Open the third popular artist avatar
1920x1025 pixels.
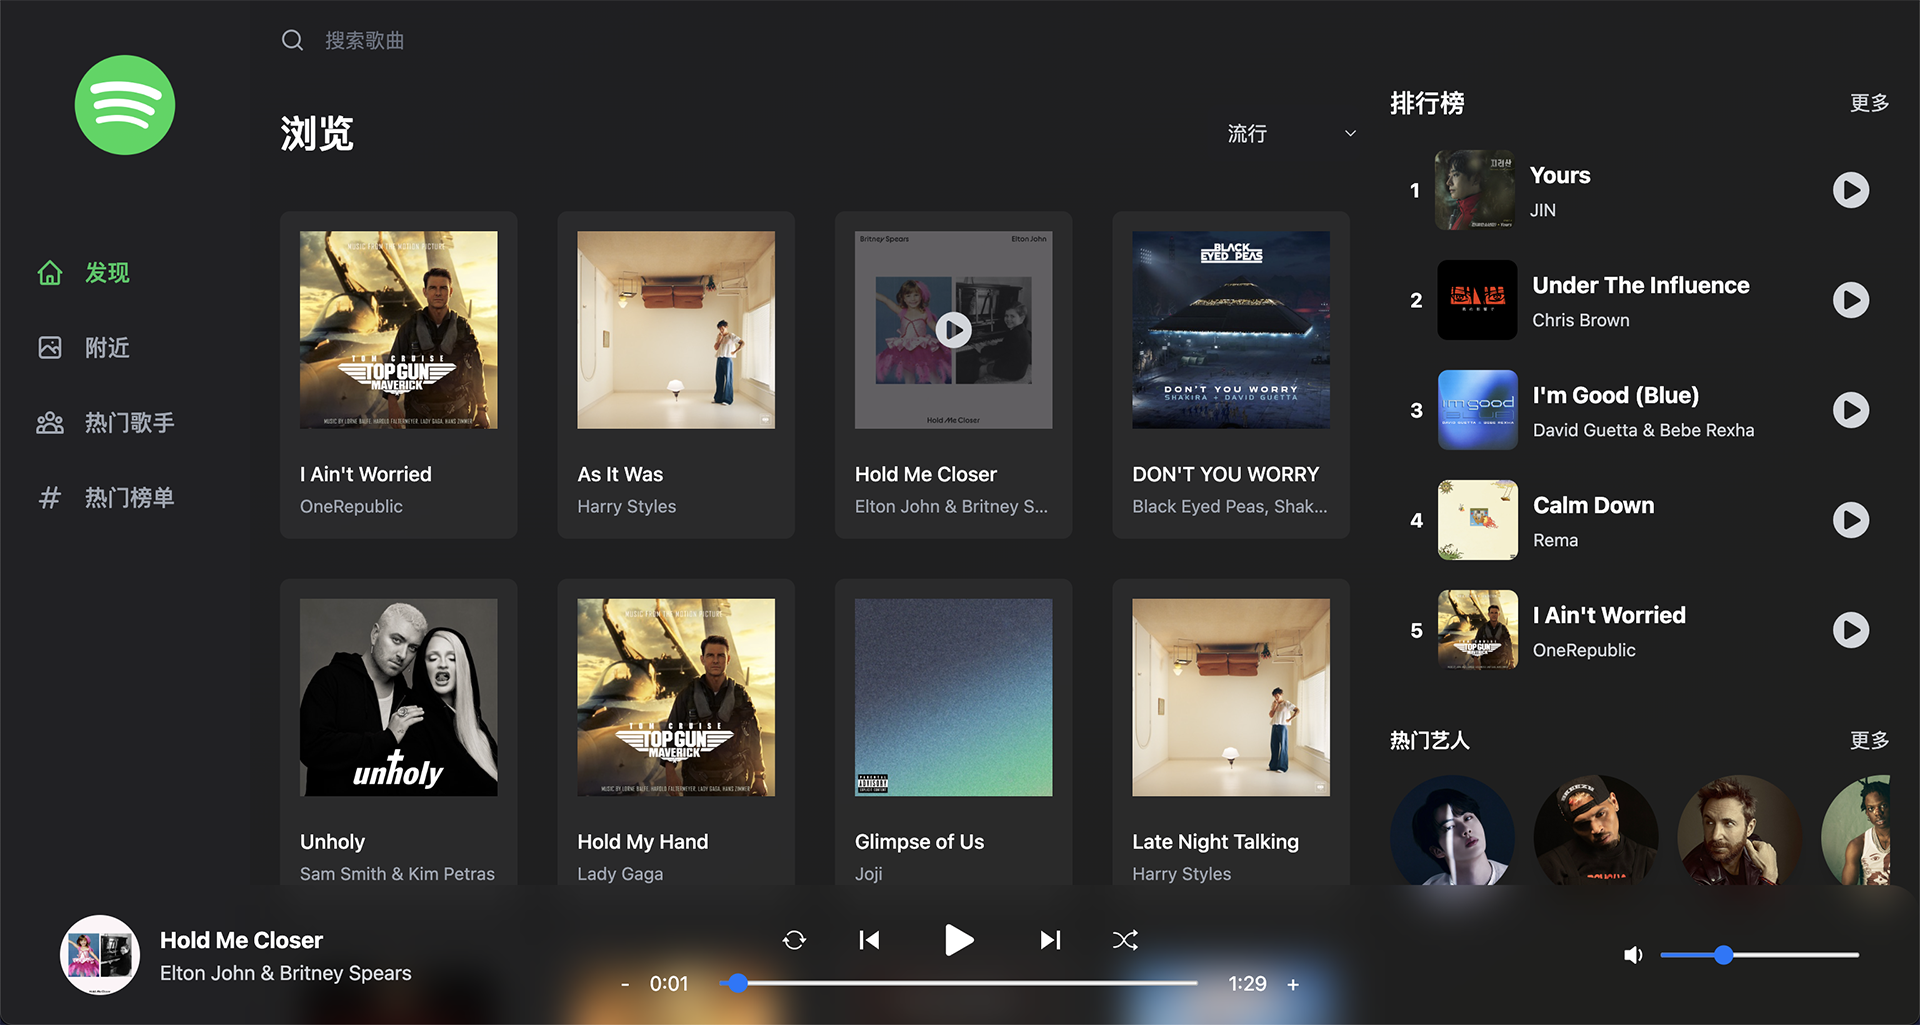[x=1740, y=830]
